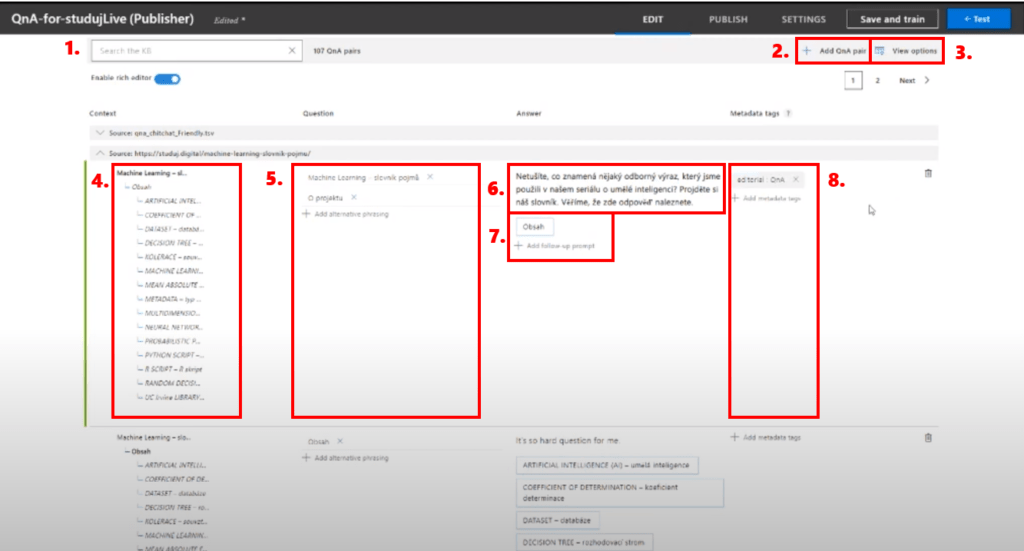This screenshot has height=551, width=1024.
Task: Click the Metadata tags help icon
Action: (789, 113)
